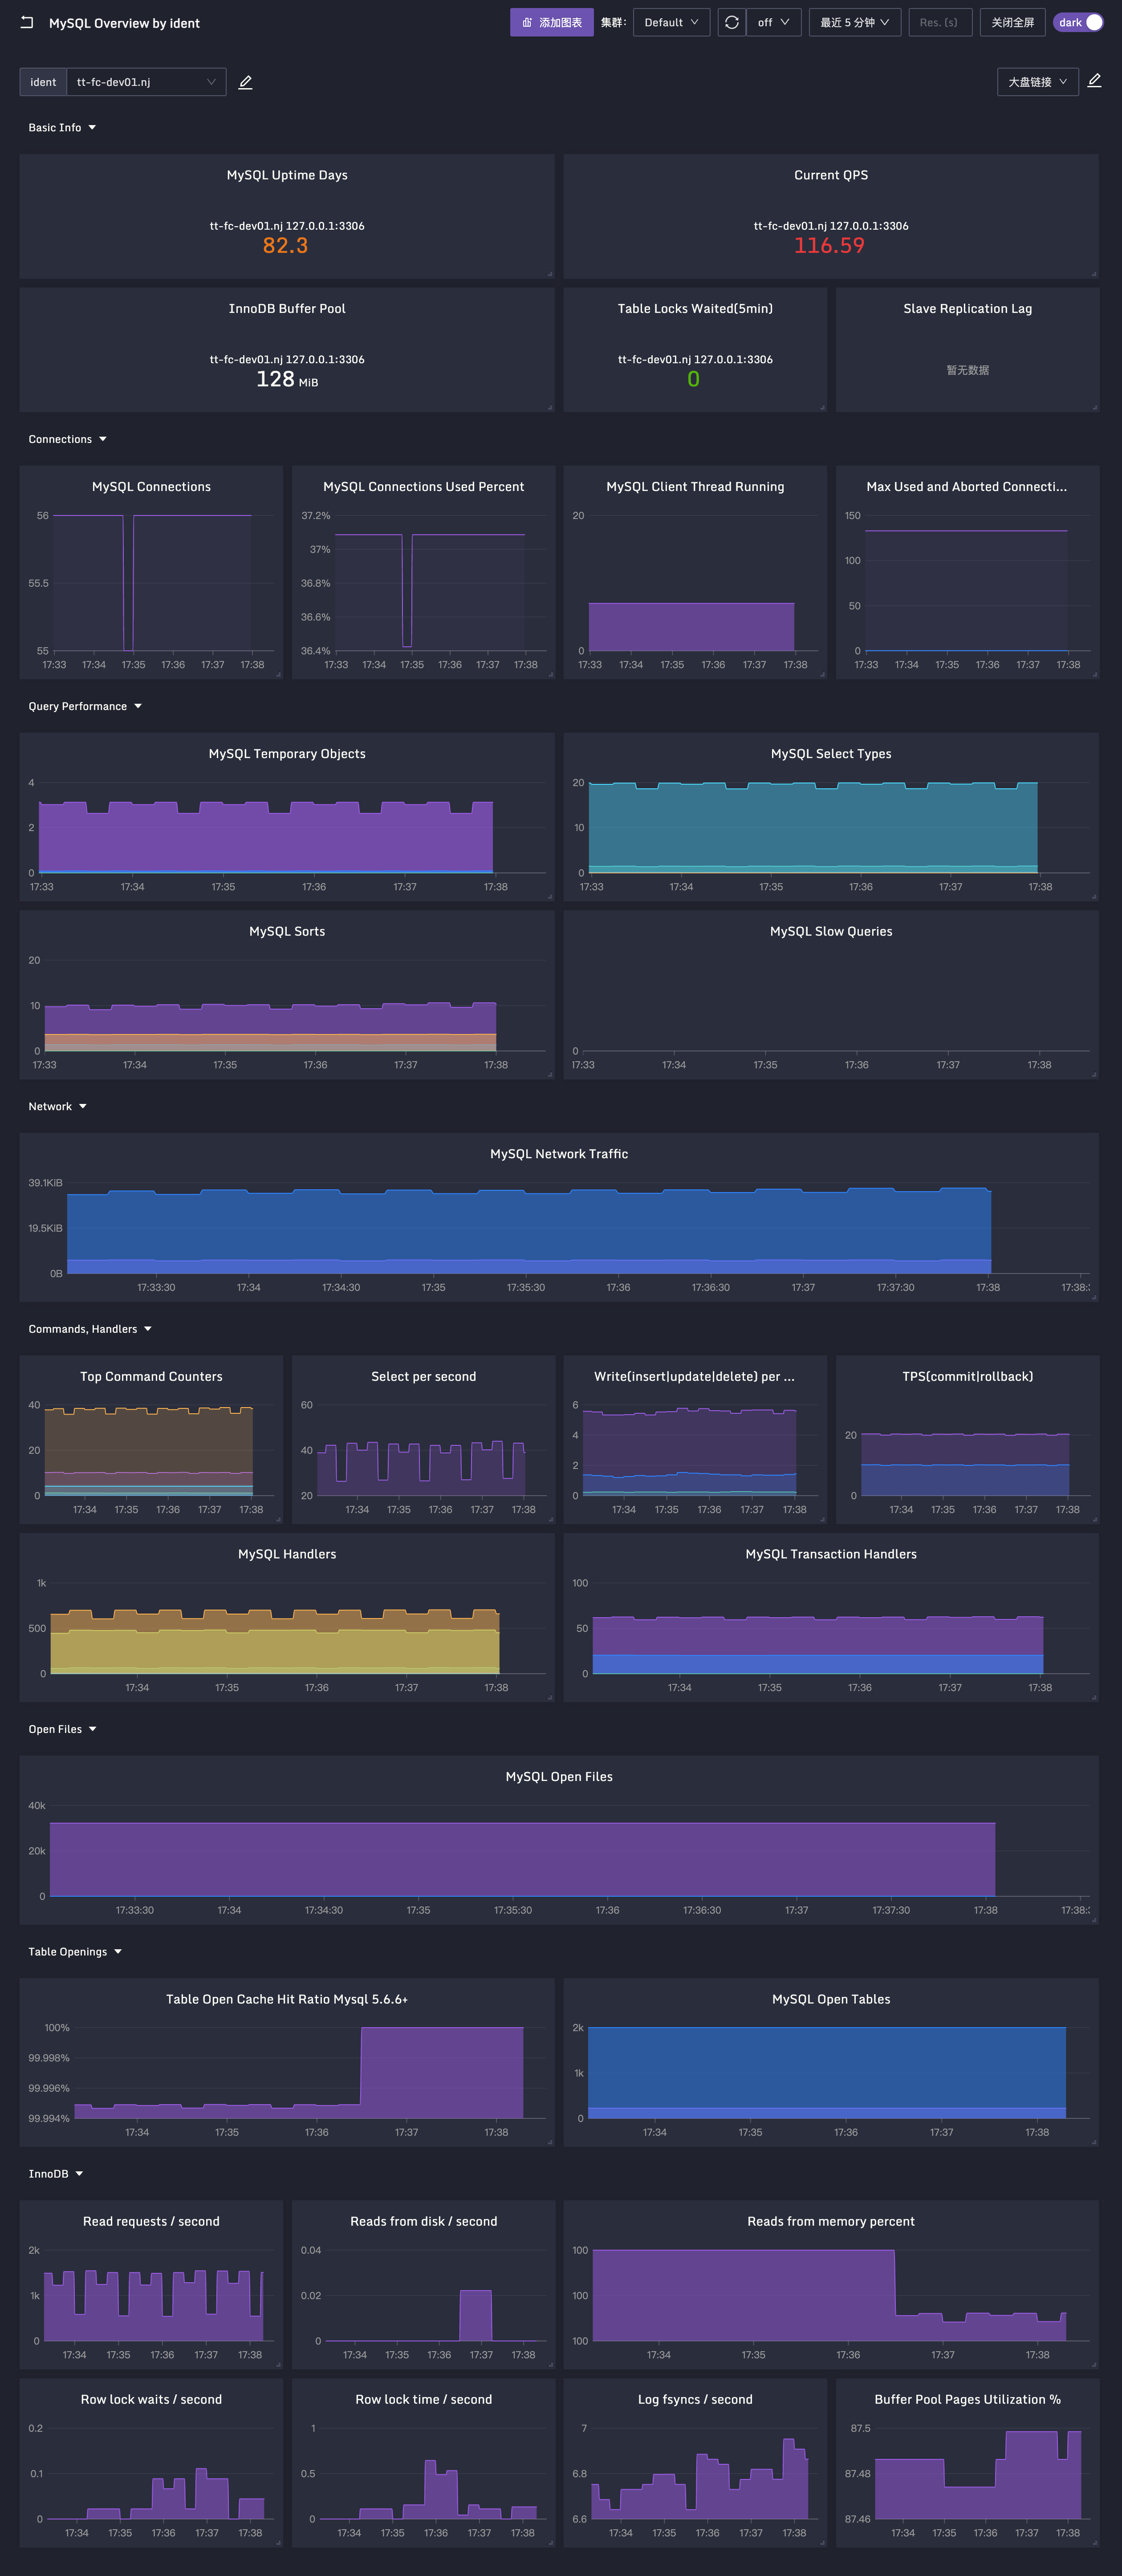This screenshot has height=2576, width=1122.
Task: Edit dashboard links with the right pencil icon
Action: (x=1094, y=81)
